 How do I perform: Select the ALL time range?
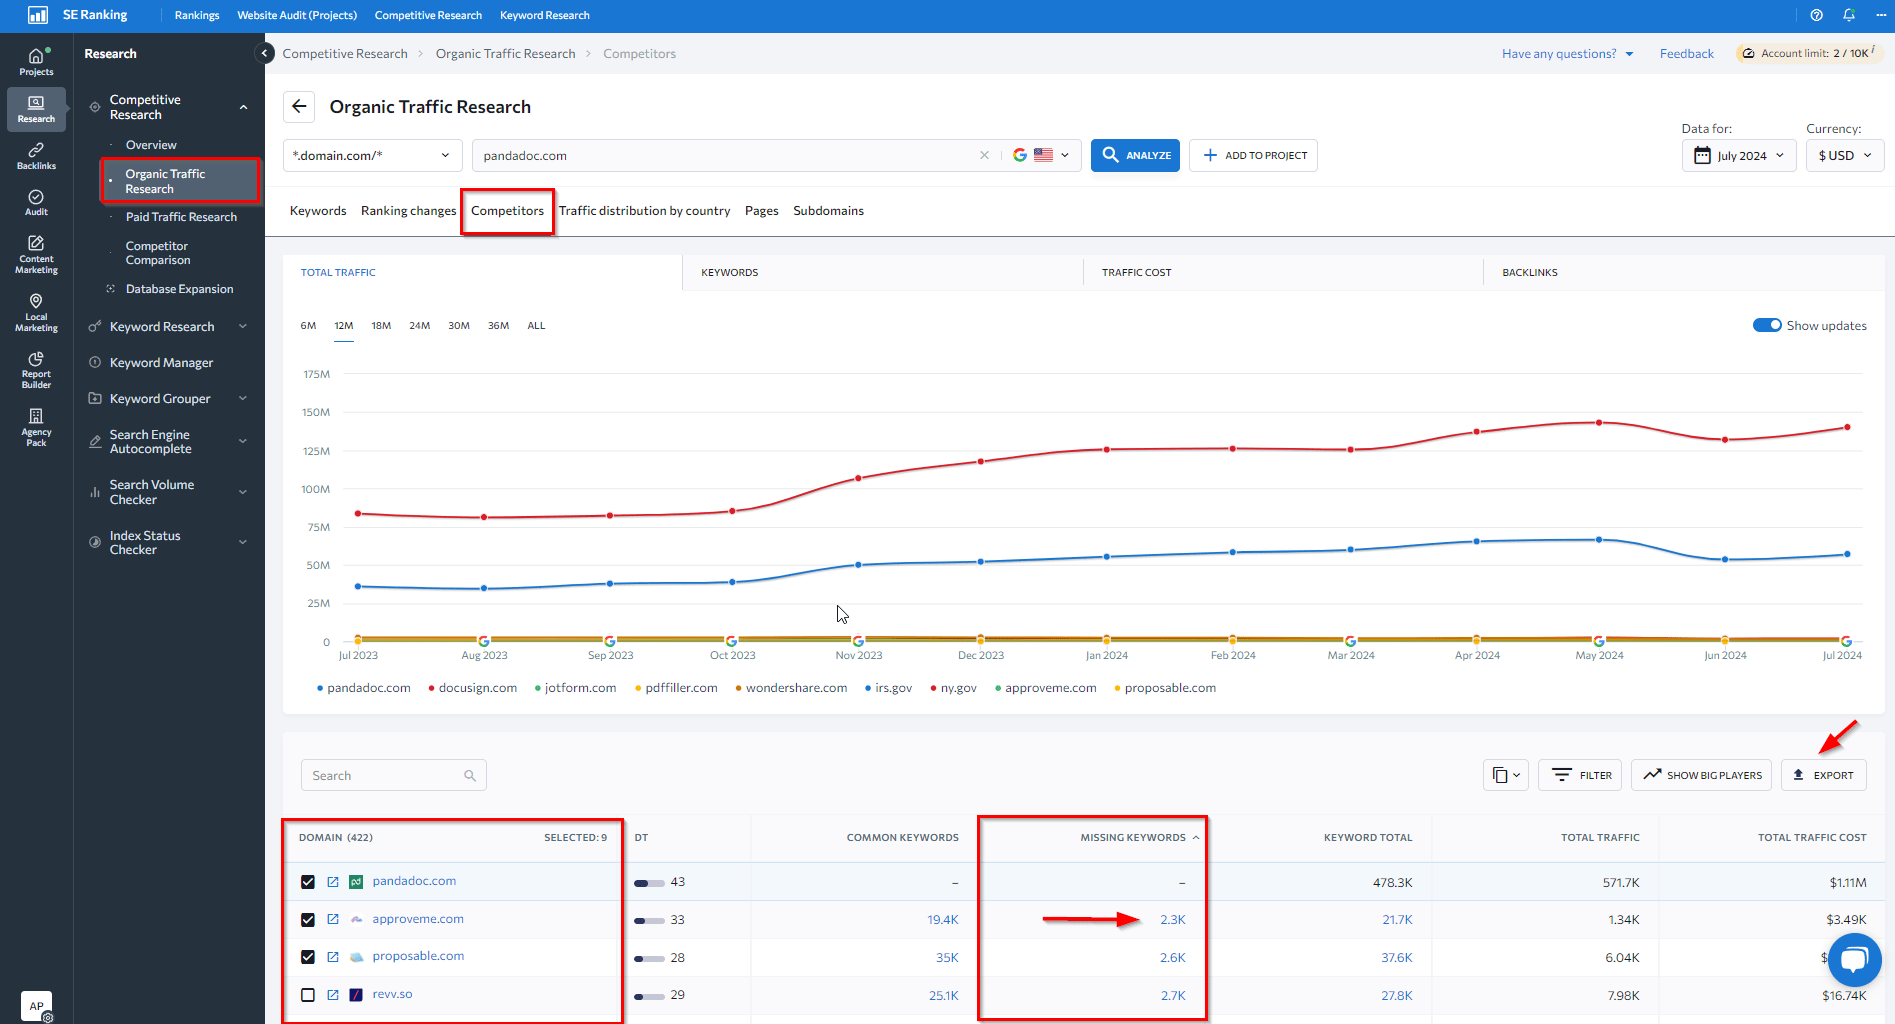(536, 325)
